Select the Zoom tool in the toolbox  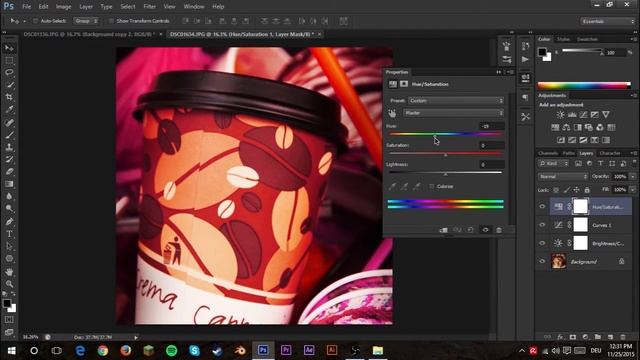pos(9,284)
